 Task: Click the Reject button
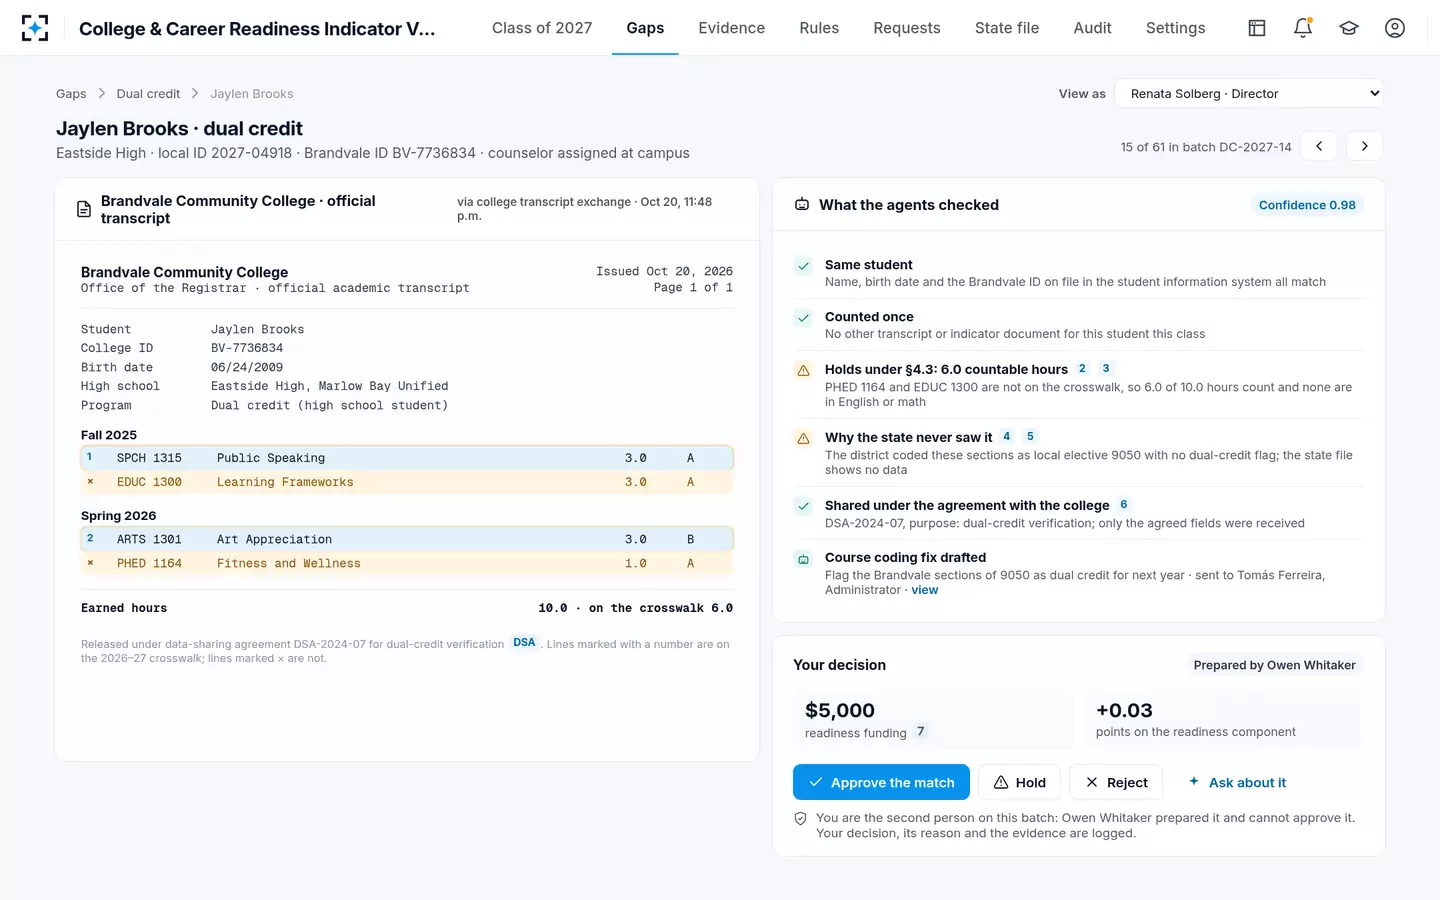[1116, 782]
